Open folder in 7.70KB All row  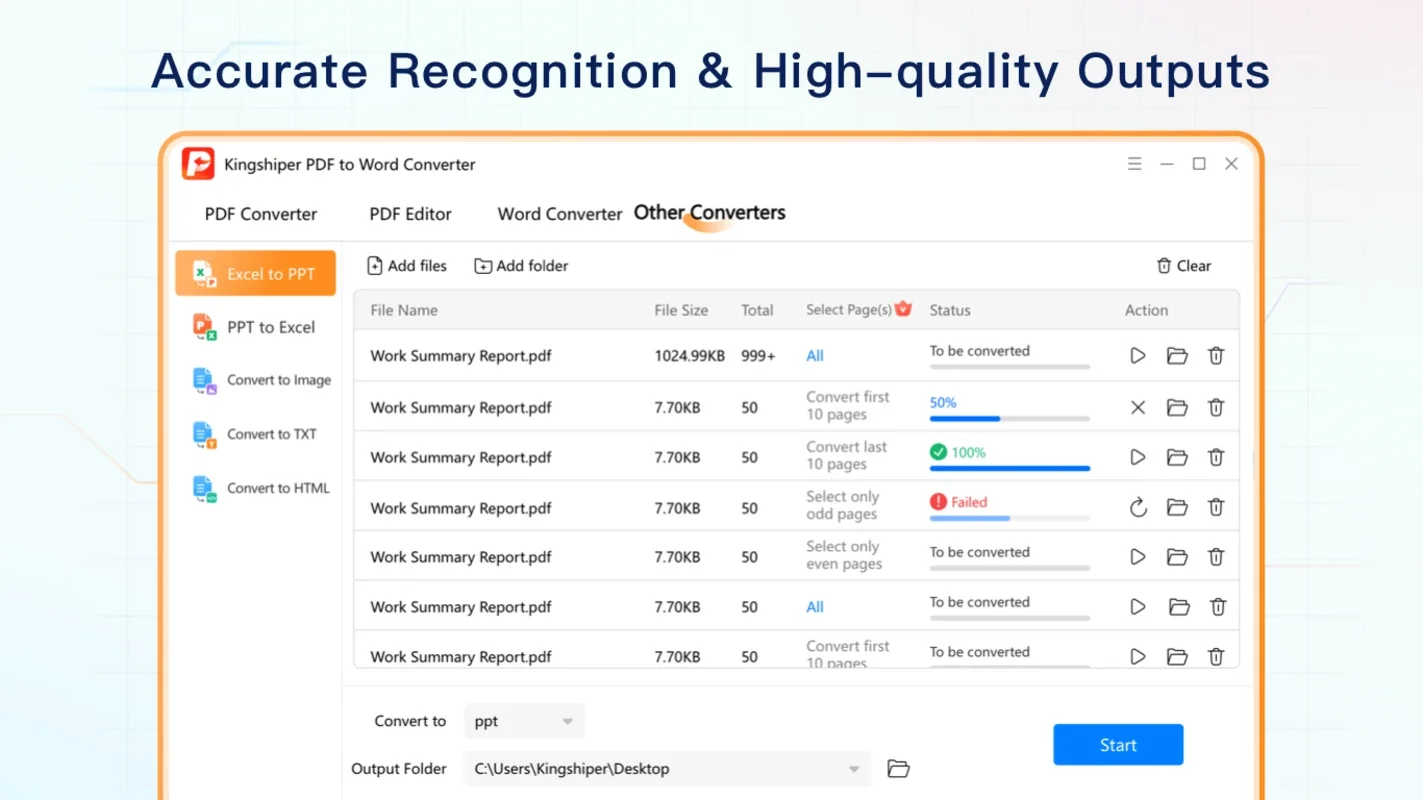point(1179,606)
